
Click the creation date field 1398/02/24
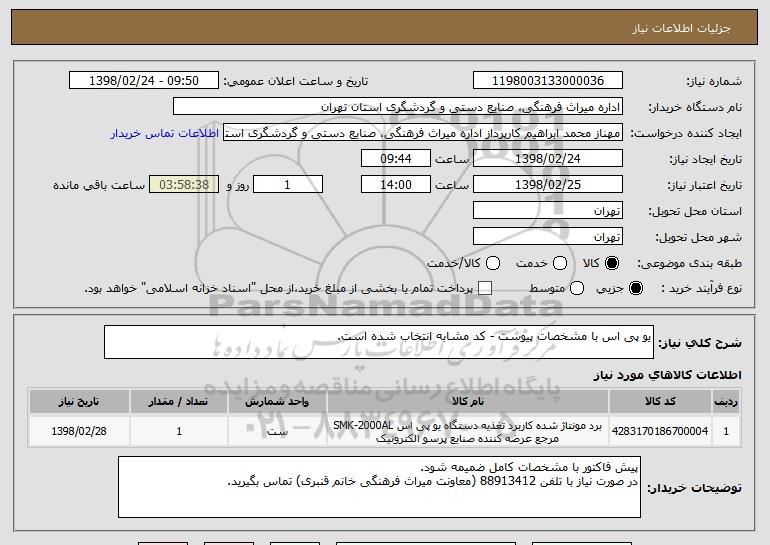(x=548, y=159)
